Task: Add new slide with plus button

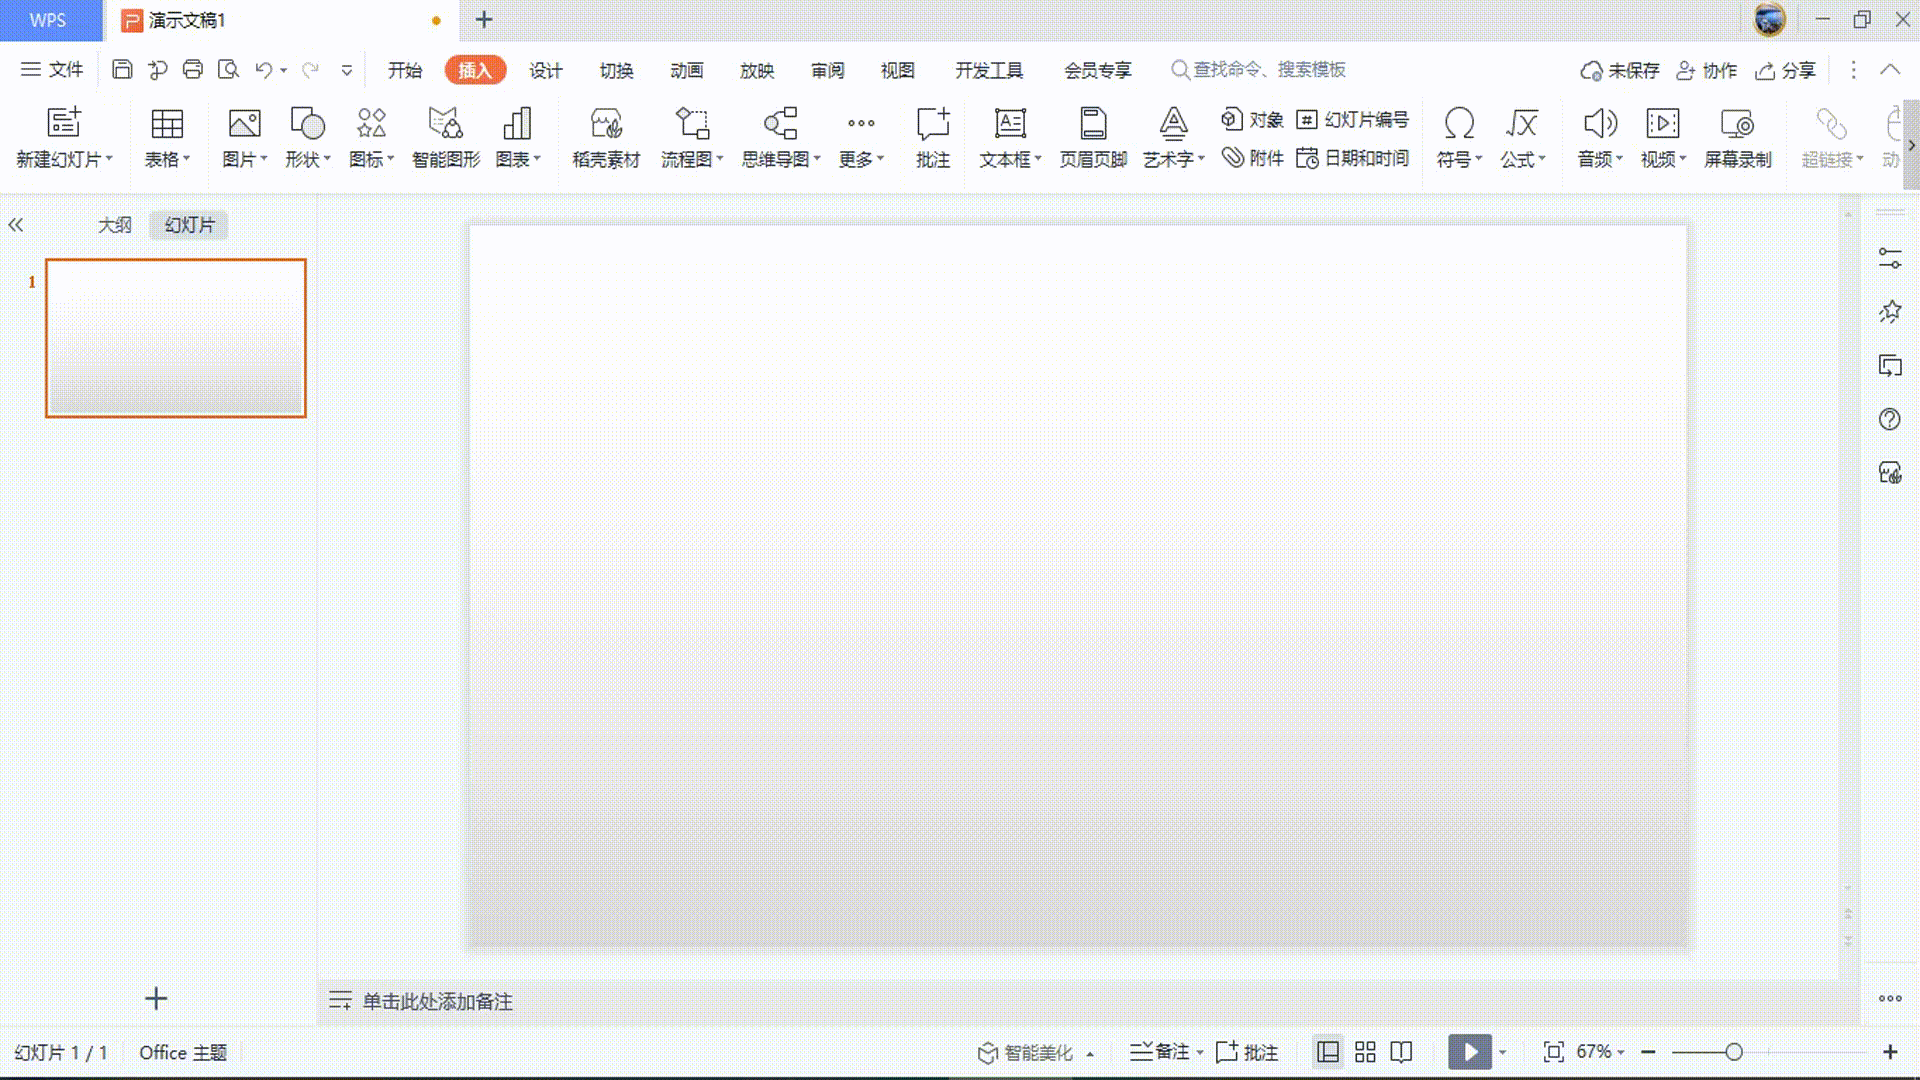Action: [156, 998]
